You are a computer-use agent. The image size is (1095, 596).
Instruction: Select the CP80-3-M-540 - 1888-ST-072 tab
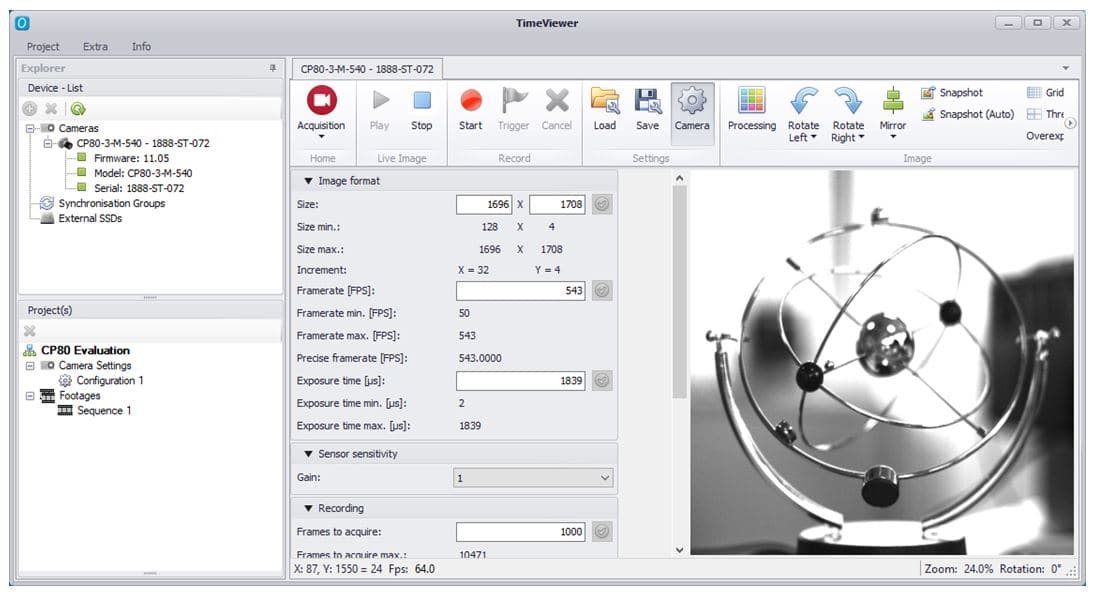pyautogui.click(x=367, y=69)
